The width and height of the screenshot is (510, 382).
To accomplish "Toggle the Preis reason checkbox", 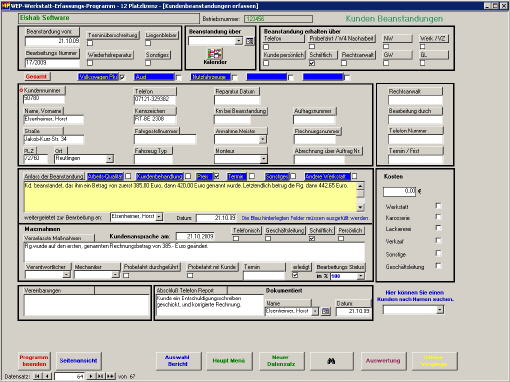I will pos(216,176).
